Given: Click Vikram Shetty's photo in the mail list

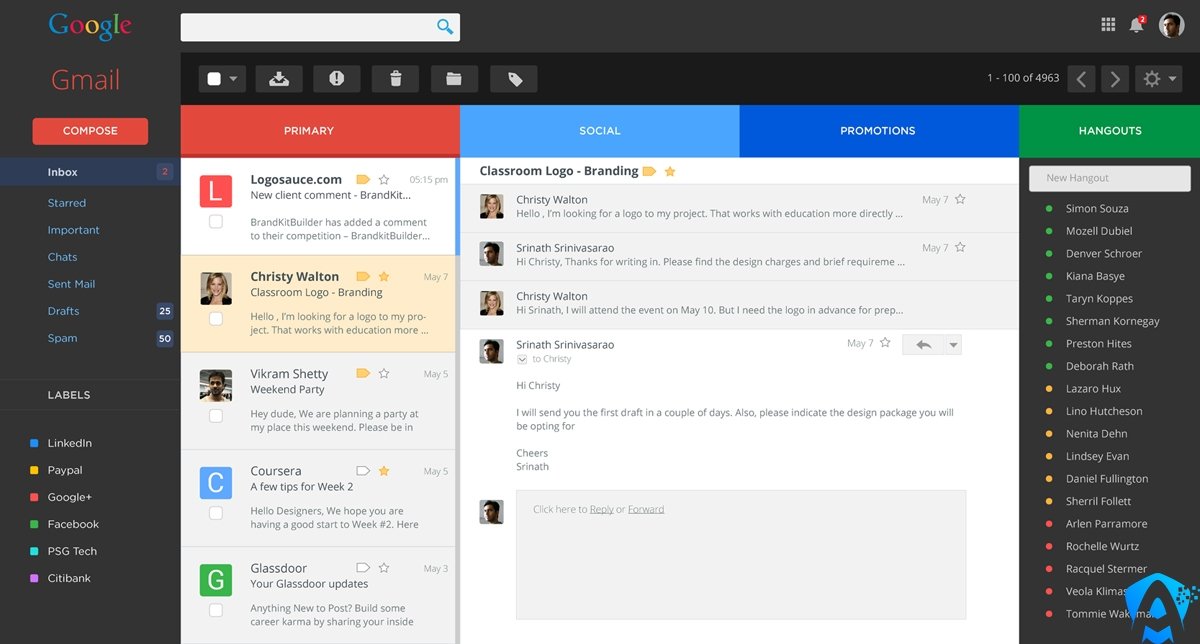Looking at the screenshot, I should click(216, 386).
